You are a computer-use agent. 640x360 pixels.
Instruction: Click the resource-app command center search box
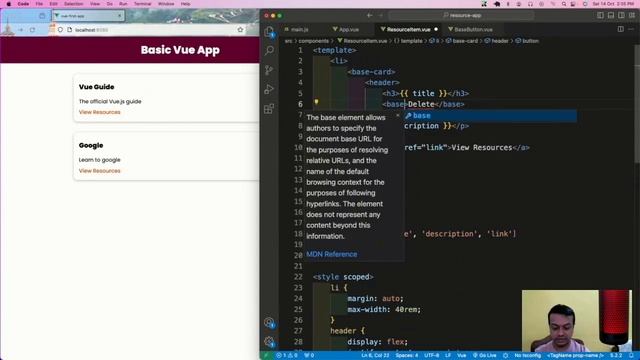click(461, 16)
